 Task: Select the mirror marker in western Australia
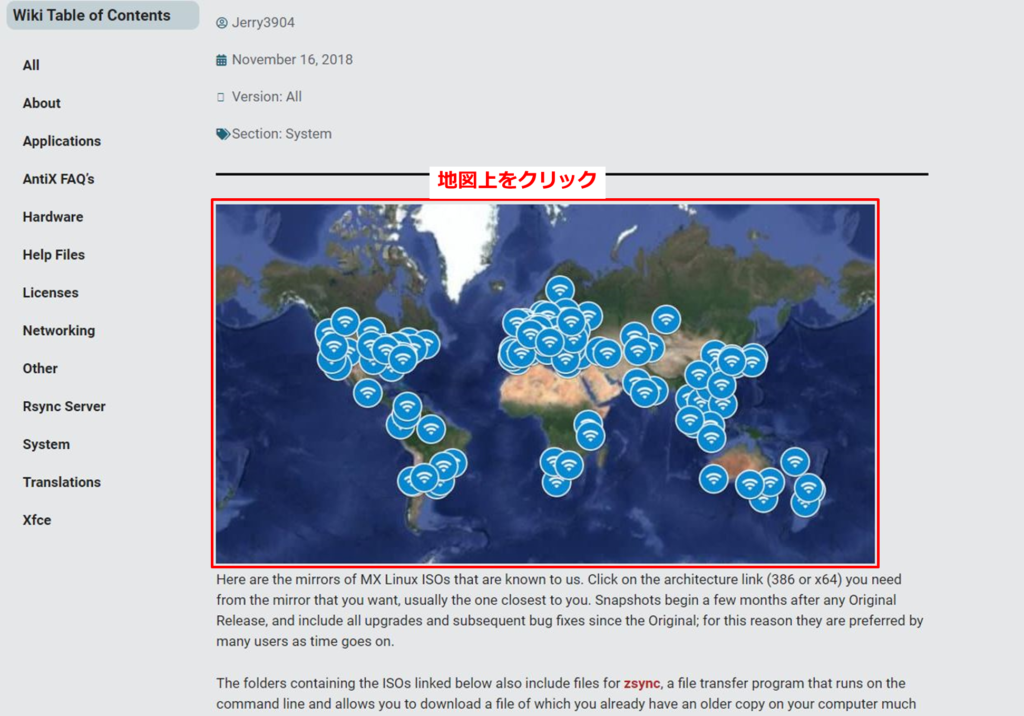pos(713,478)
